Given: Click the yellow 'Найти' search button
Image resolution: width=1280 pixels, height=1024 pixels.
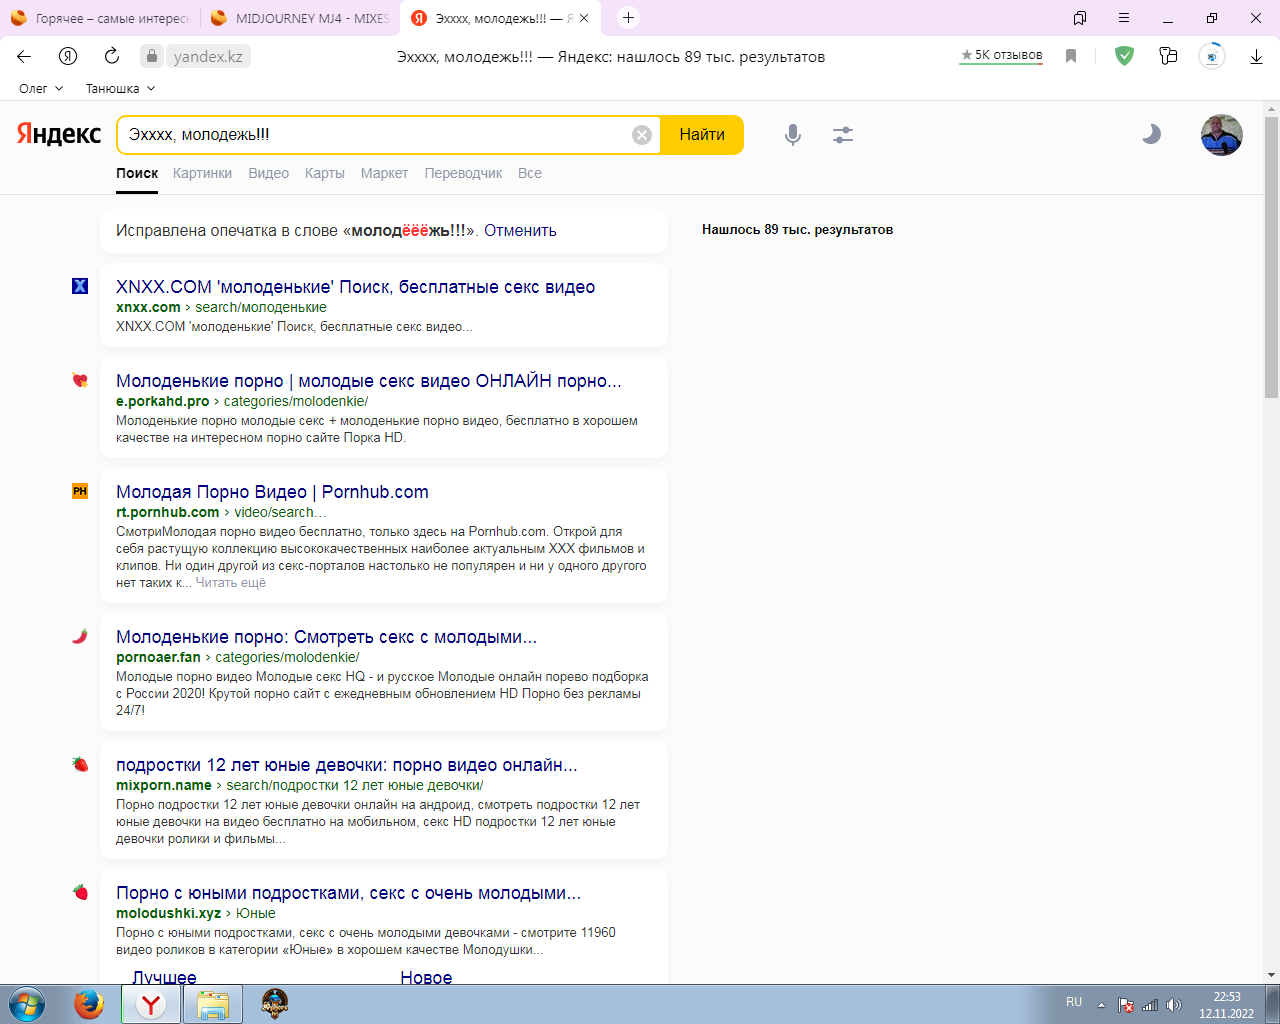Looking at the screenshot, I should [x=702, y=135].
